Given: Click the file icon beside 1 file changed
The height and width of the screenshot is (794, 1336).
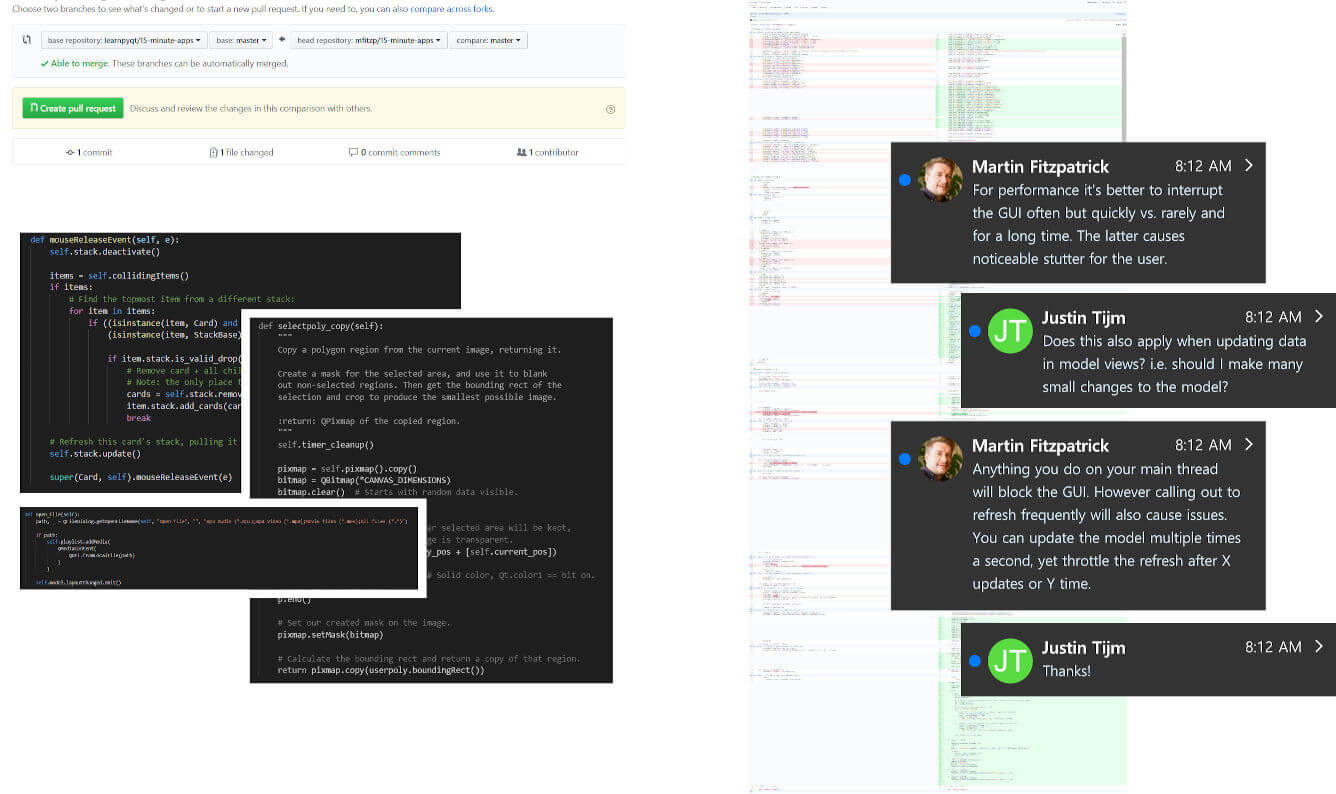Looking at the screenshot, I should click(x=213, y=152).
